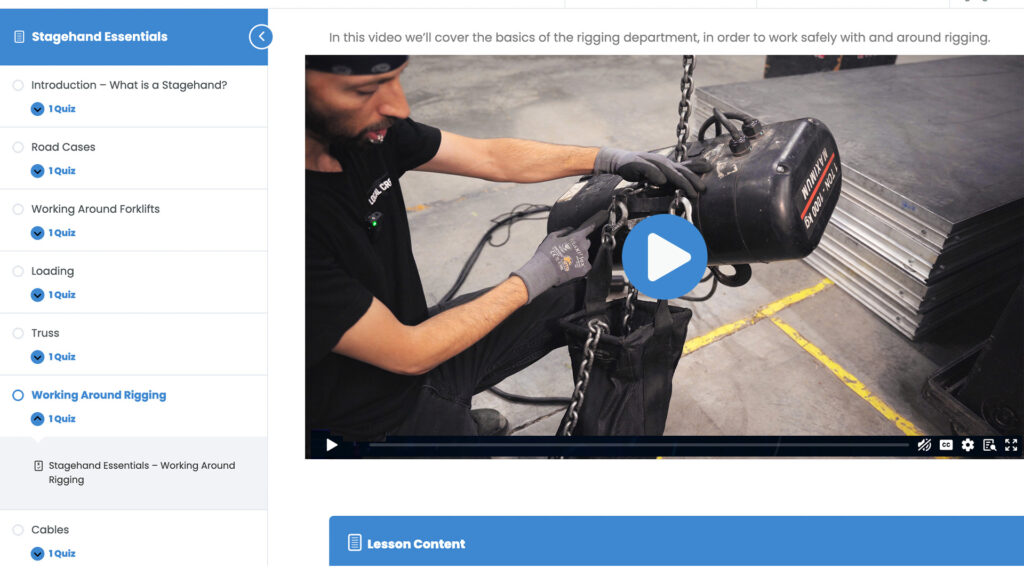Collapse the quiz list under Working Around Rigging
This screenshot has width=1024, height=576.
(x=38, y=419)
